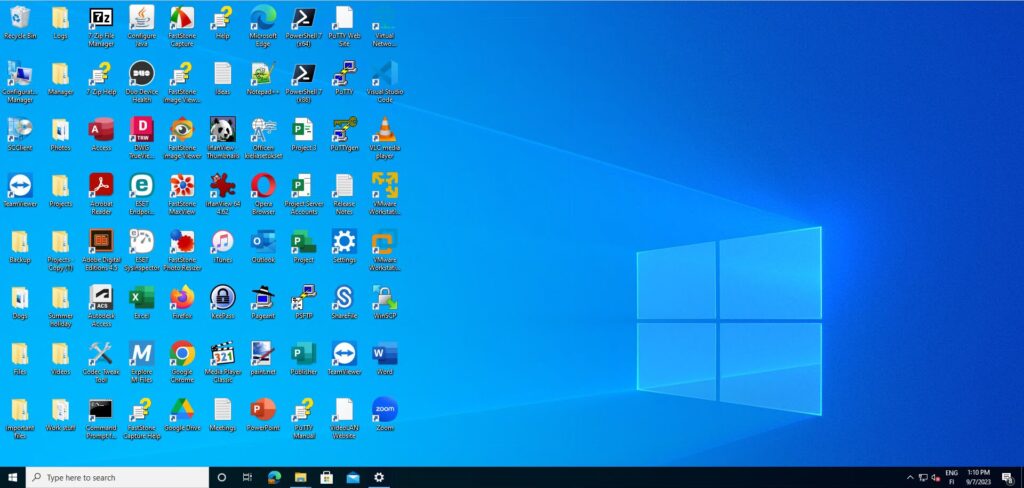Click the taskbar search box

click(x=117, y=477)
